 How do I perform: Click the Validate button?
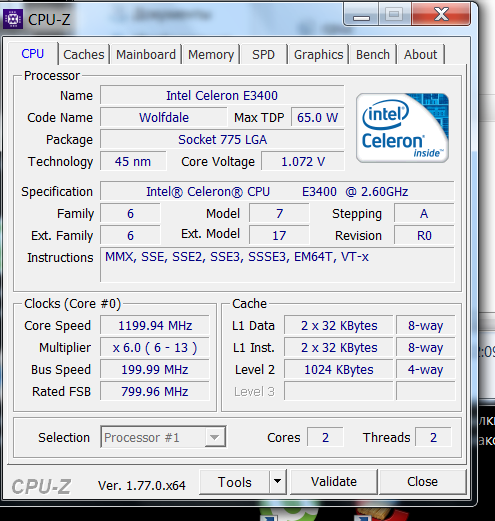[334, 482]
